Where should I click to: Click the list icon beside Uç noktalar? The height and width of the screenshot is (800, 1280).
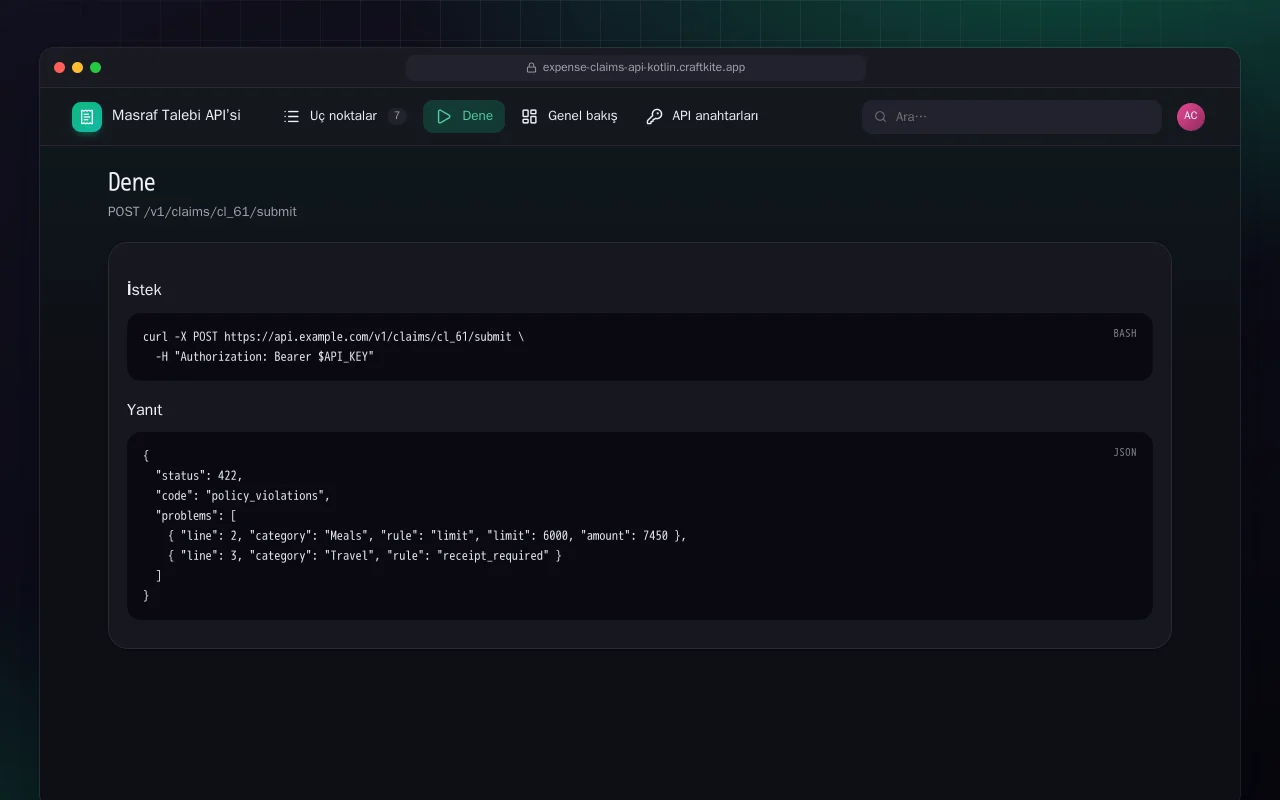(x=292, y=116)
